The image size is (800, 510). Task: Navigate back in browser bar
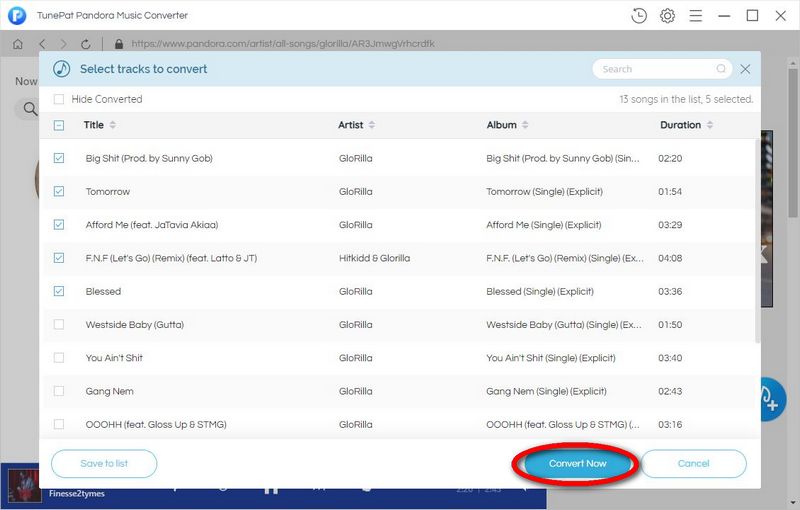tap(42, 44)
